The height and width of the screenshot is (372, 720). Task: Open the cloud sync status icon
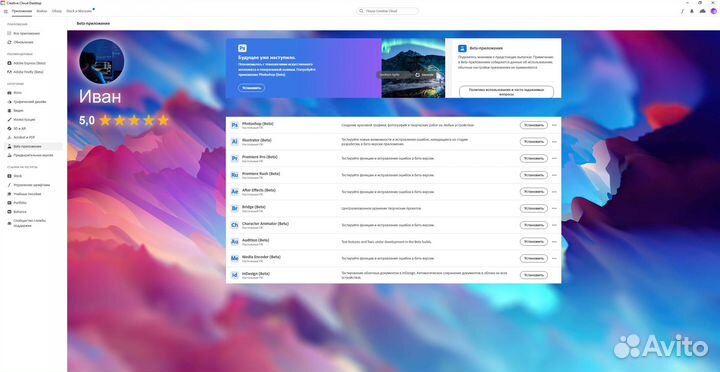pyautogui.click(x=702, y=11)
